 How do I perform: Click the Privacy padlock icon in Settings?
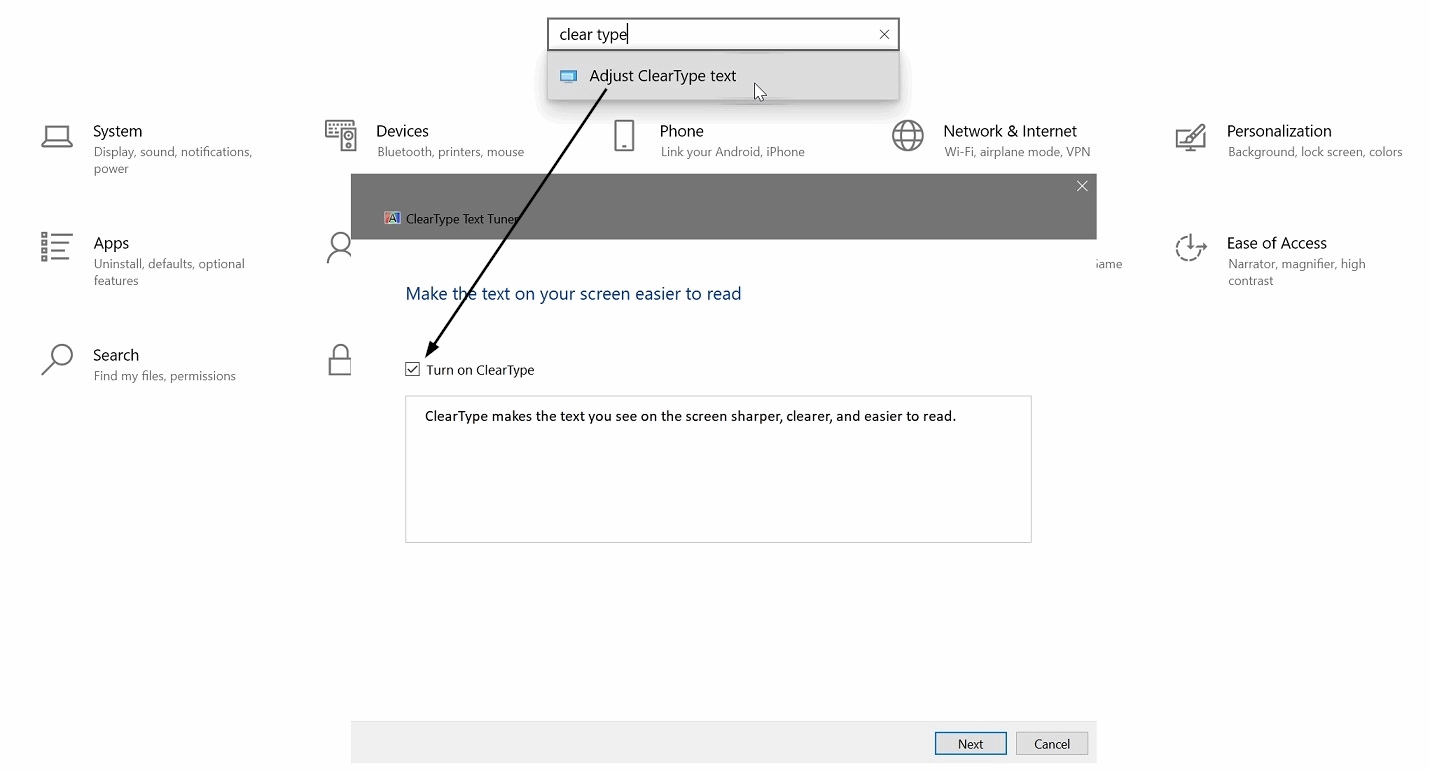tap(340, 360)
